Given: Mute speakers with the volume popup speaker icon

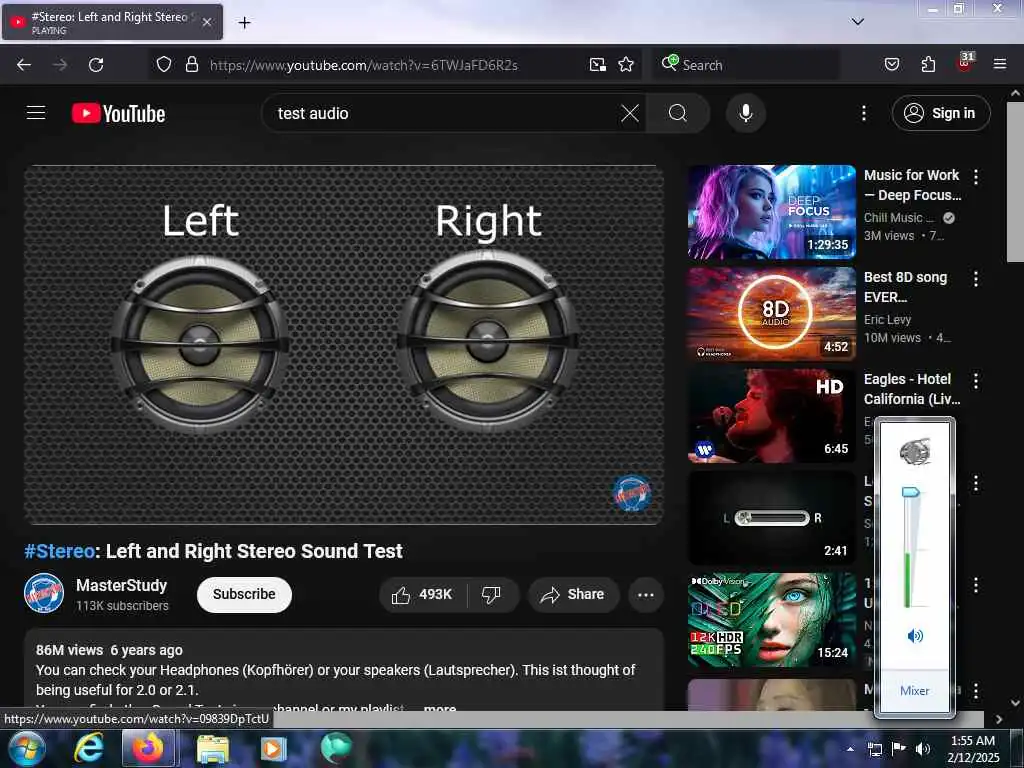Looking at the screenshot, I should (915, 635).
